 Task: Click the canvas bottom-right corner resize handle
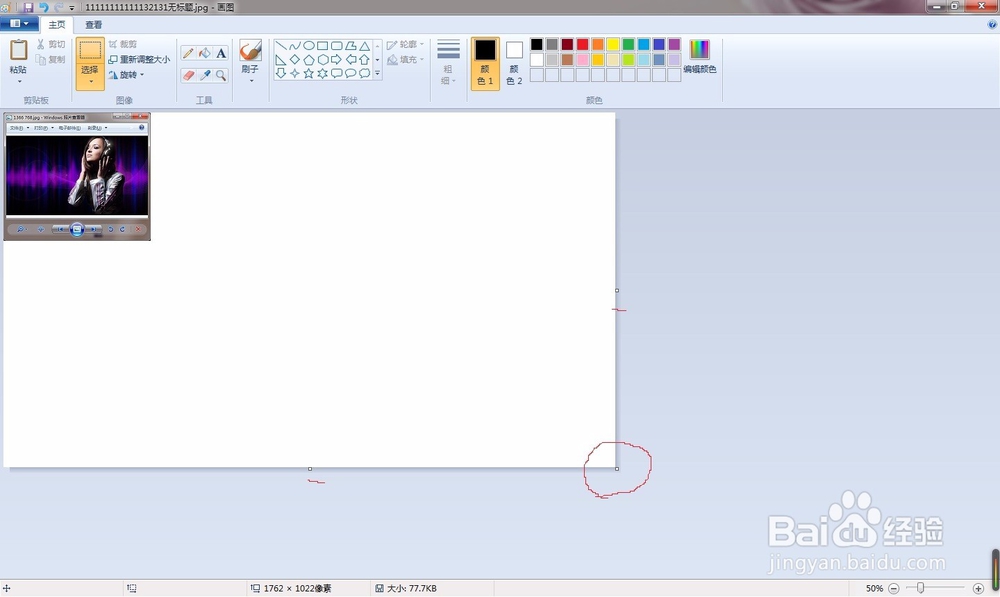(617, 469)
